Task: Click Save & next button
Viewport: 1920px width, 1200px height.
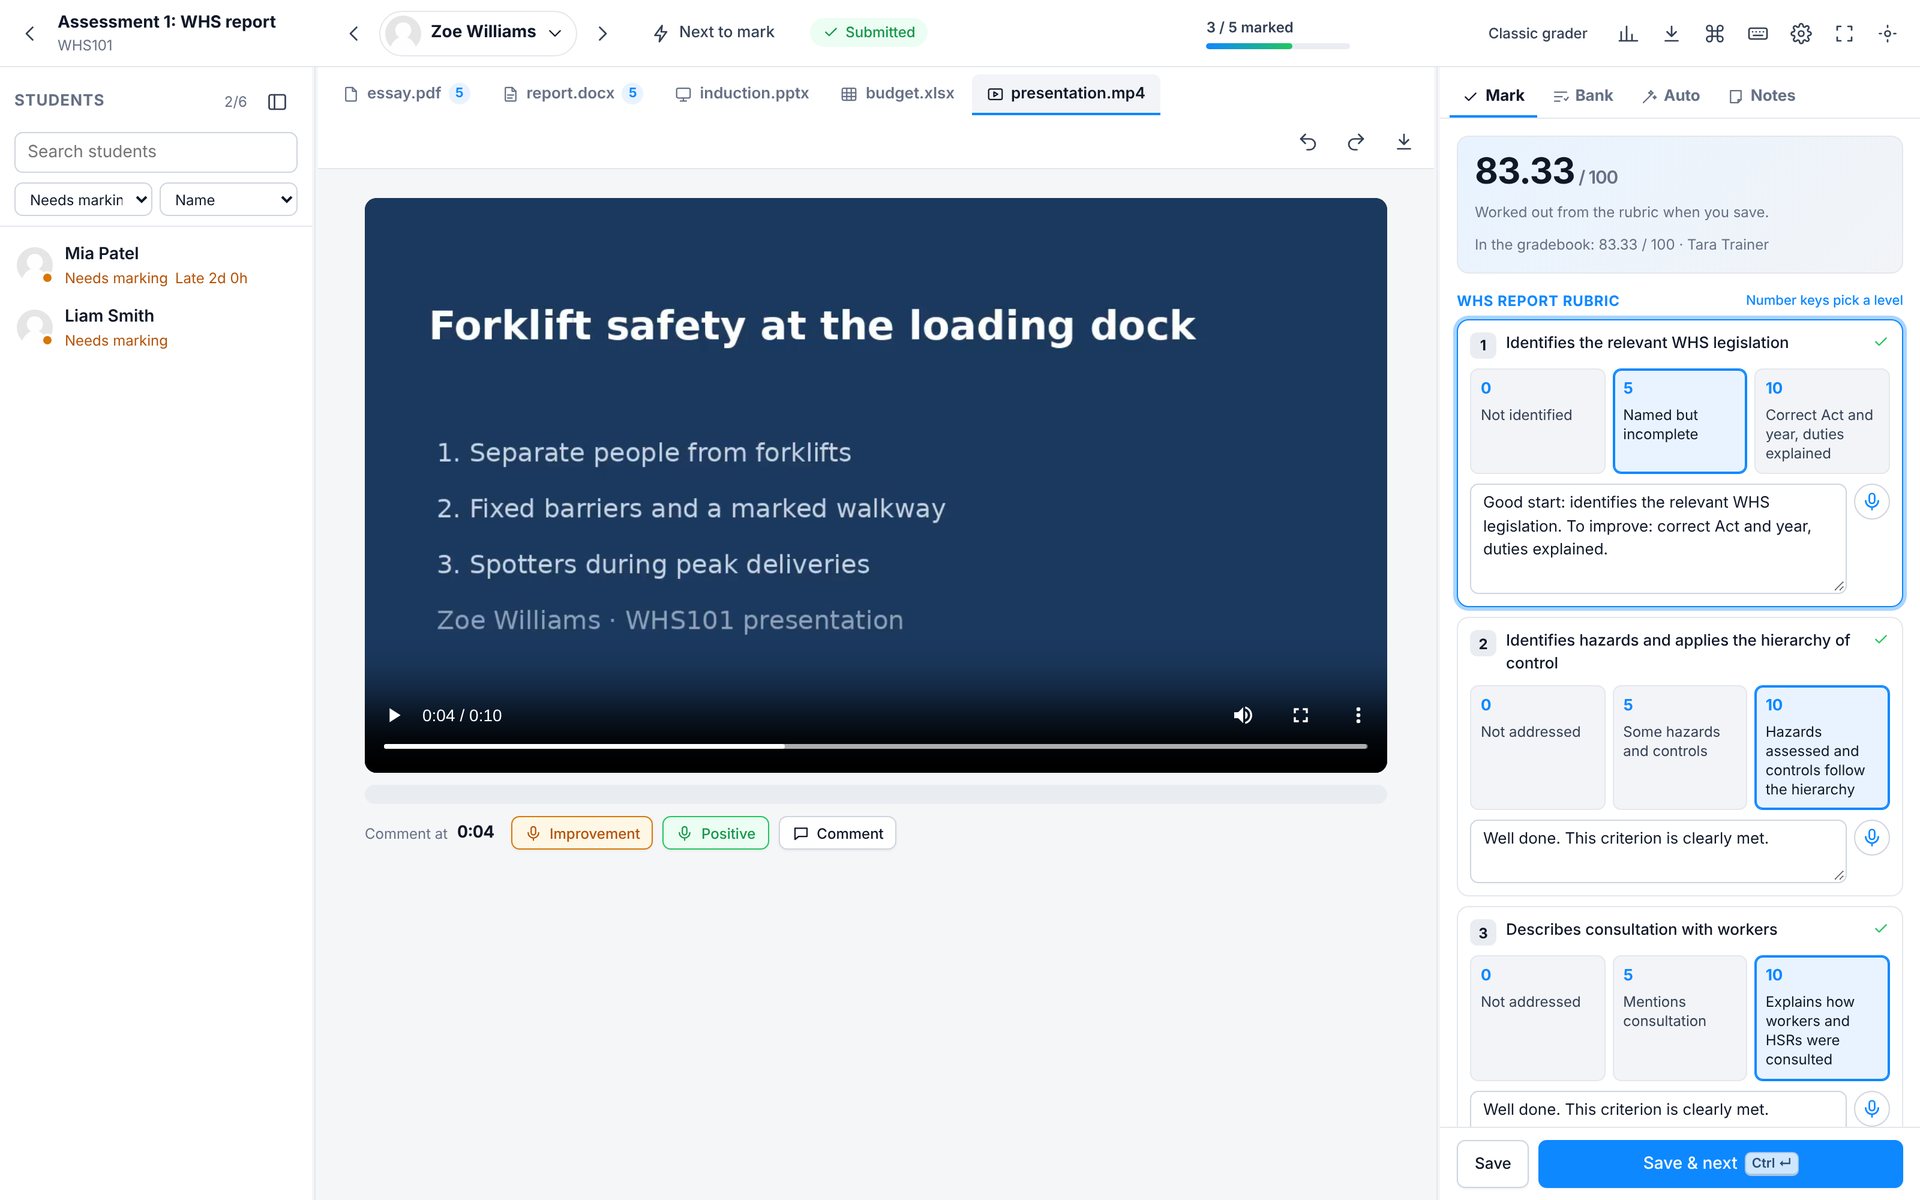Action: (1720, 1163)
